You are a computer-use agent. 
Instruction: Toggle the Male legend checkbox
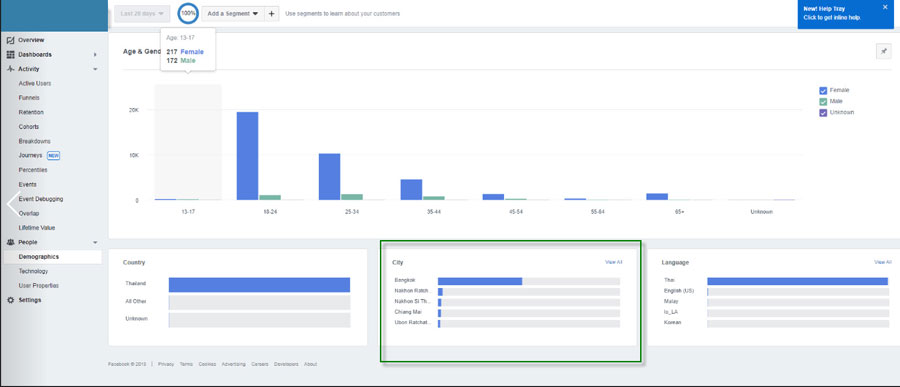(823, 101)
